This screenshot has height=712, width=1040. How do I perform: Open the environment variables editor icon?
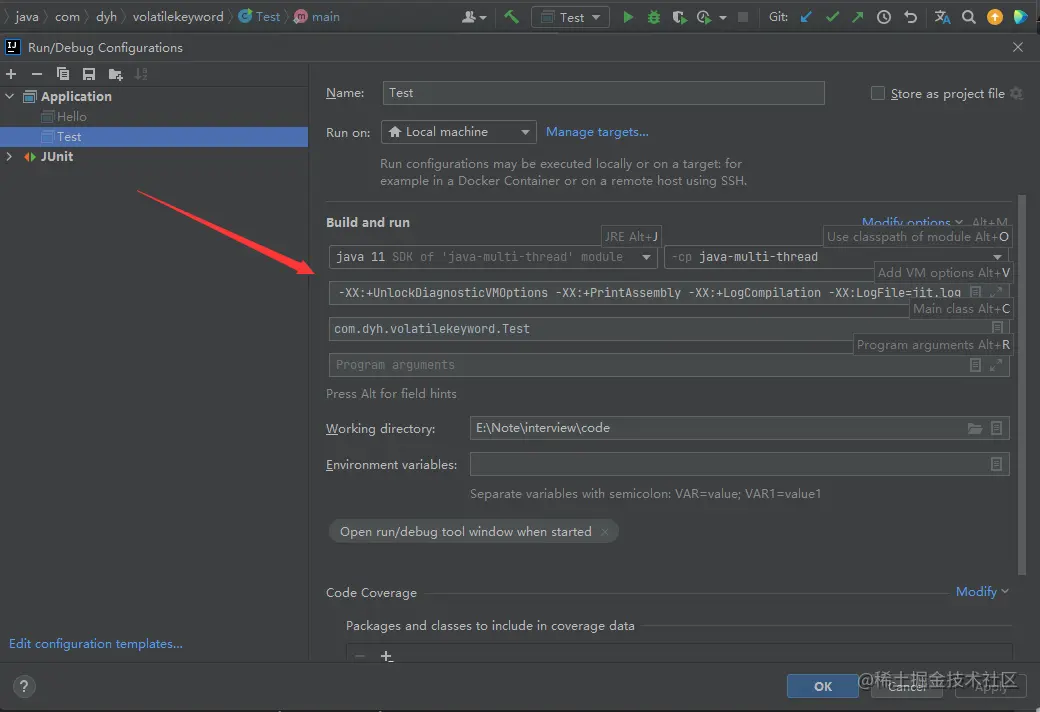[x=996, y=464]
